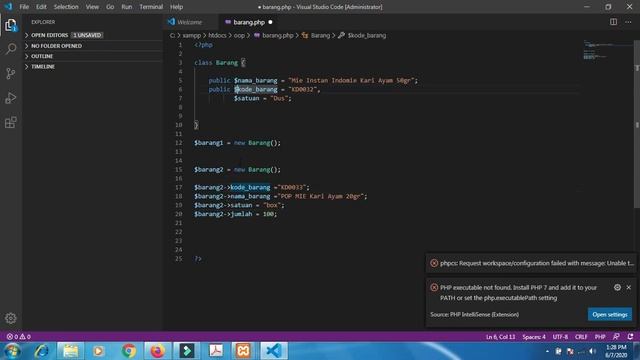Open Google Chrome from taskbar
Viewport: 640px width, 360px height.
tap(129, 351)
